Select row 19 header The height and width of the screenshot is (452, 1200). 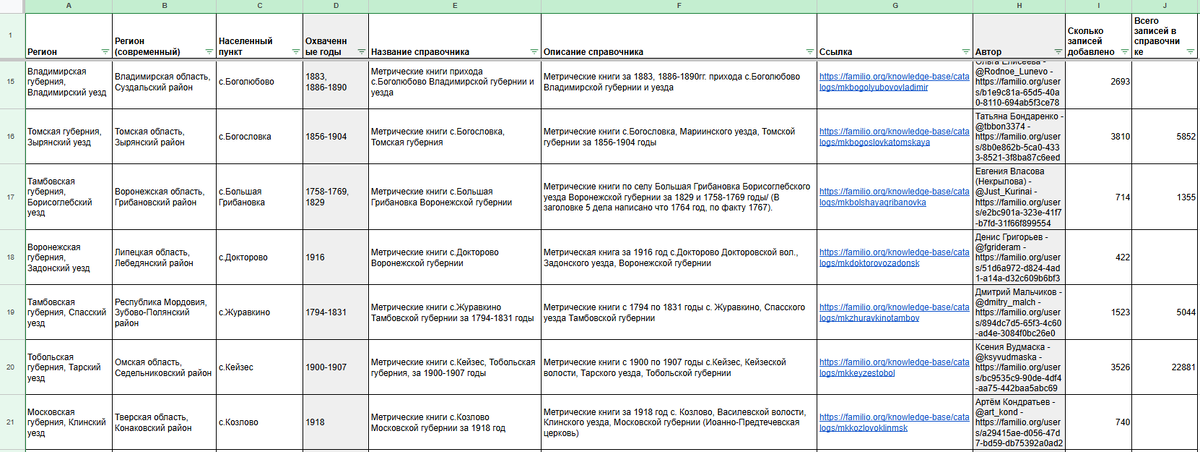12,313
